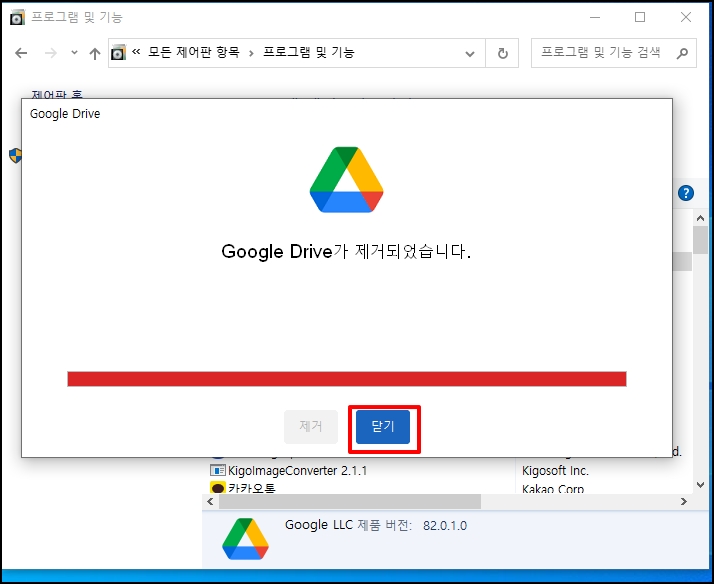Click the KigoImageConverter program icon

(218, 470)
